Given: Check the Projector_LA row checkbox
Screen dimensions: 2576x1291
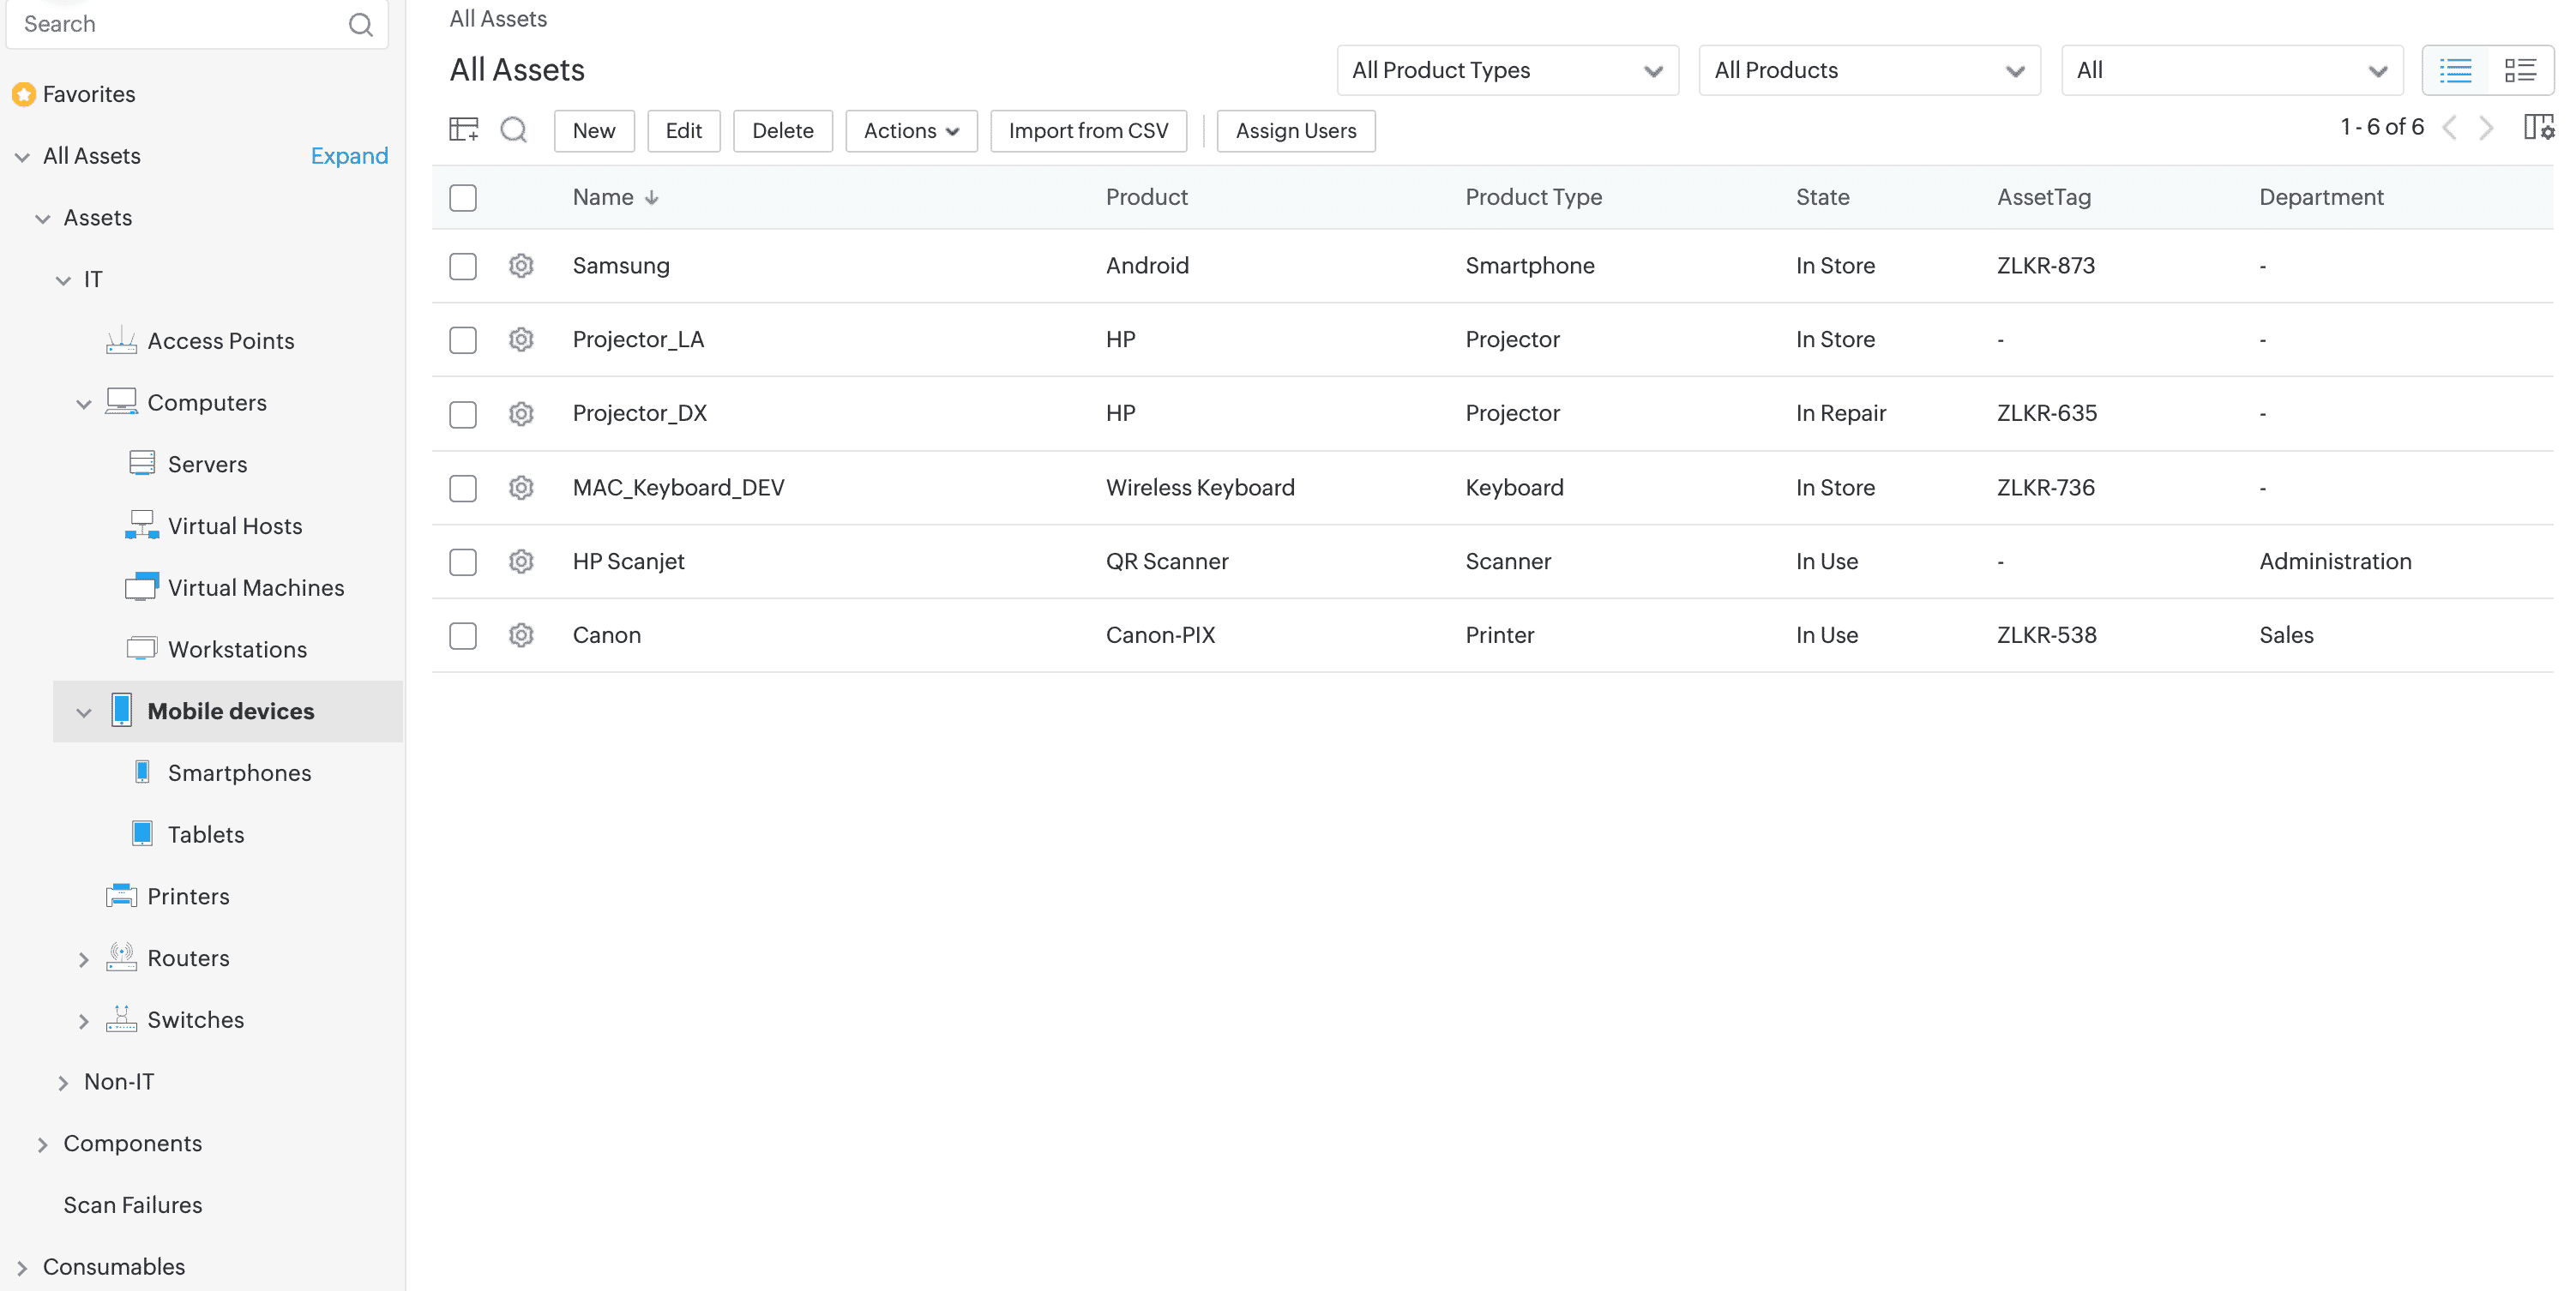Looking at the screenshot, I should 463,340.
